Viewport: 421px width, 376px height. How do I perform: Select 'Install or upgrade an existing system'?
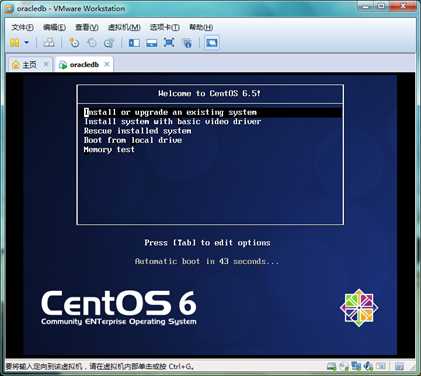coord(212,112)
